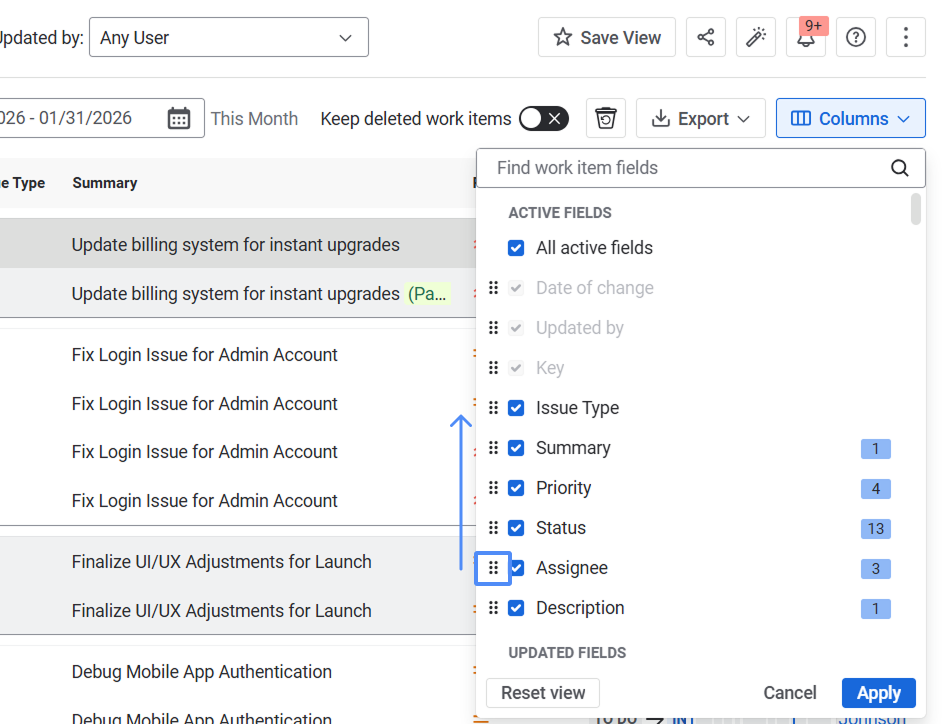This screenshot has width=947, height=724.
Task: Uncheck the All active fields checkbox
Action: click(516, 248)
